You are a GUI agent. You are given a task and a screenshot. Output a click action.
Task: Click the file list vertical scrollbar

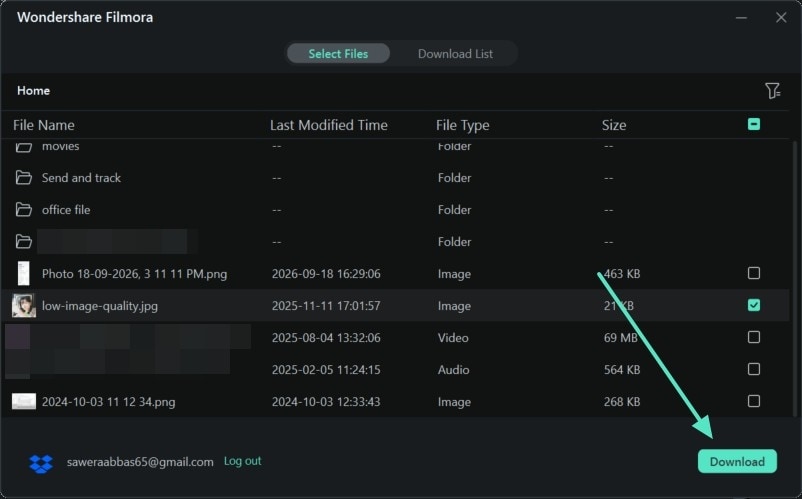click(x=795, y=279)
